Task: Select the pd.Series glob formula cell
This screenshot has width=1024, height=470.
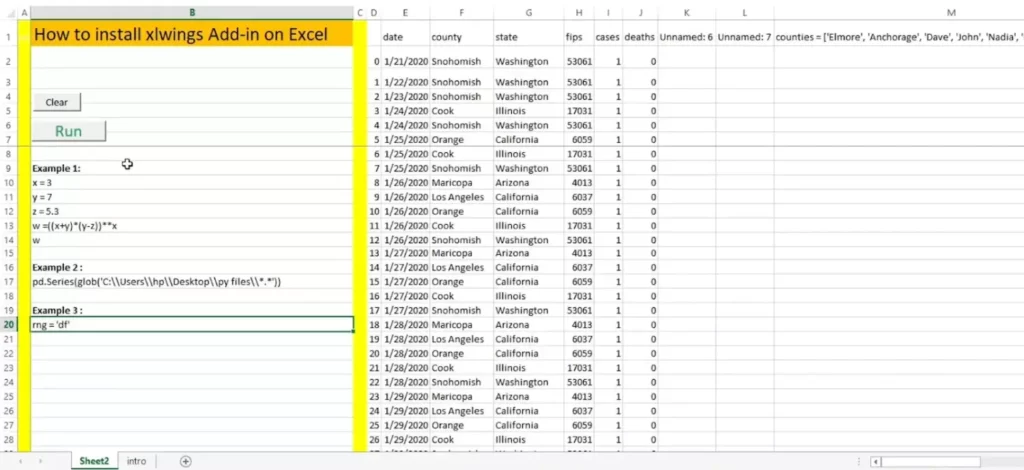Action: [x=192, y=282]
